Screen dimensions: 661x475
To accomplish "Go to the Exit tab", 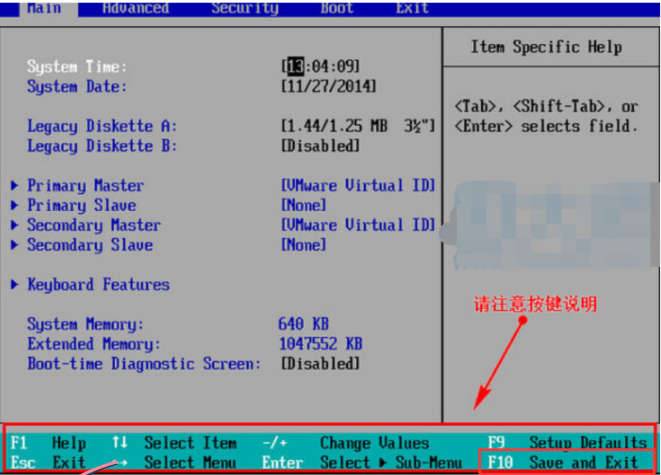I will tap(412, 8).
